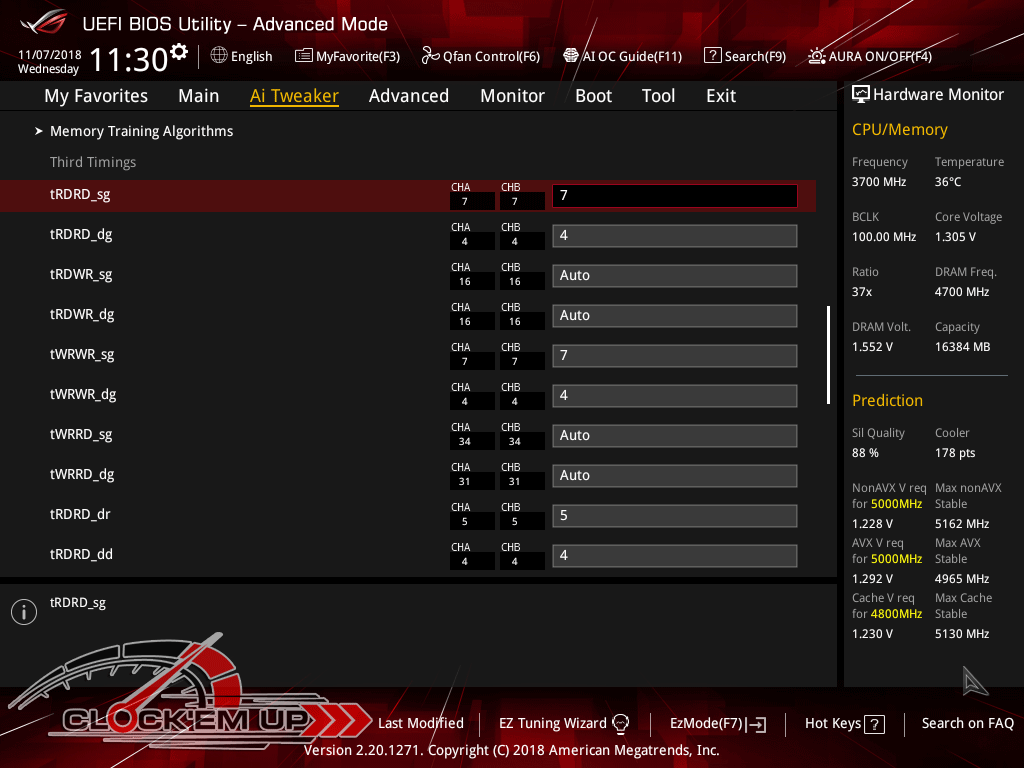Click Search on FAQ link
This screenshot has height=768, width=1024.
point(967,723)
